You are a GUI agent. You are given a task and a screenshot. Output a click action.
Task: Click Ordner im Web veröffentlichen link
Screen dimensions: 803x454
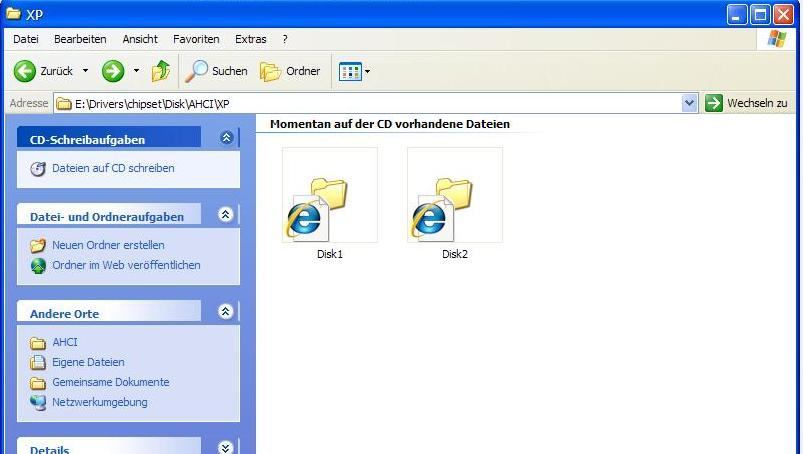tap(126, 265)
